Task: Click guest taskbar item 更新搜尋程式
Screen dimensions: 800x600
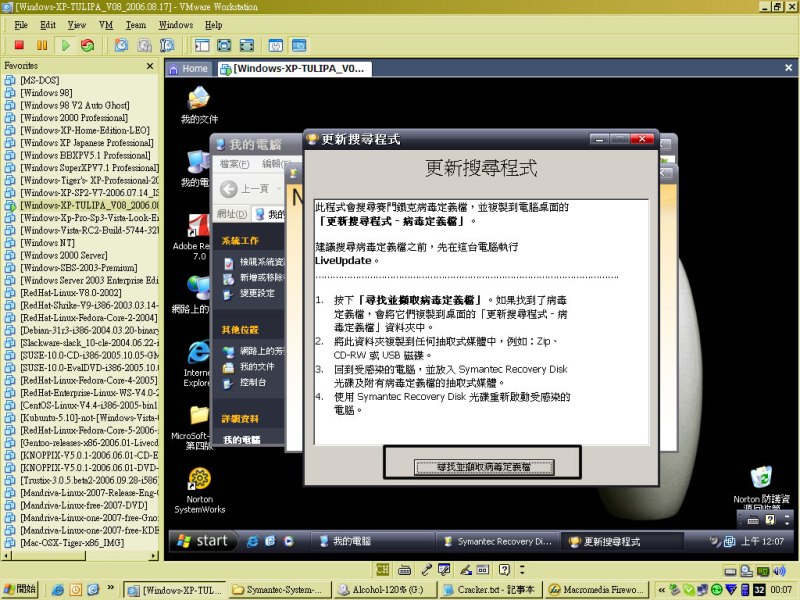Action: (x=621, y=541)
